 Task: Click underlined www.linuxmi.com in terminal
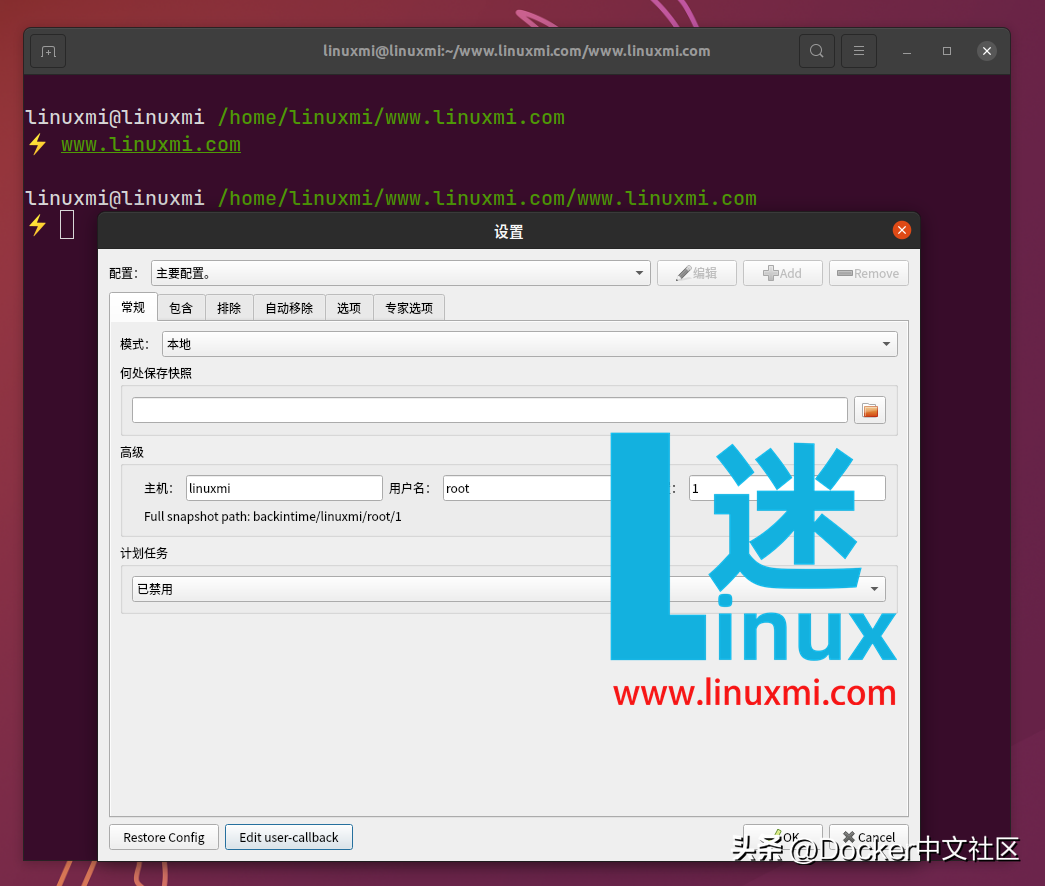(x=151, y=145)
